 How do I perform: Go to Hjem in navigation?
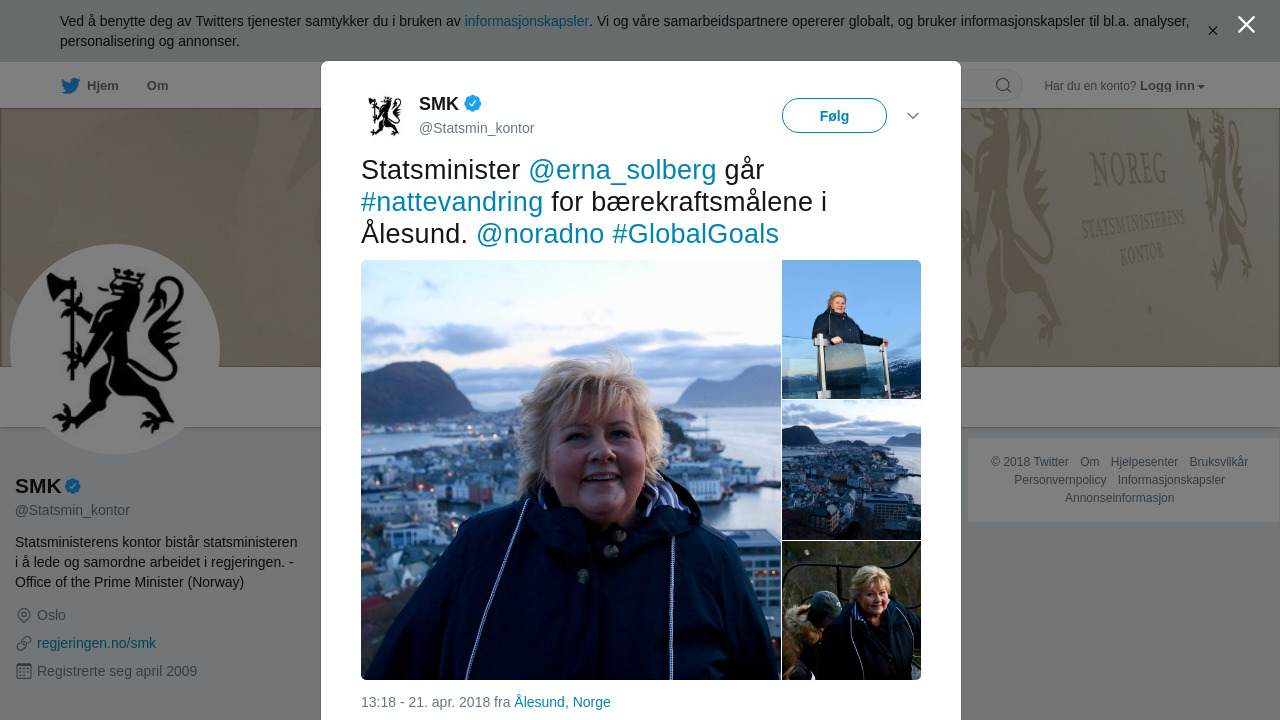pos(102,86)
